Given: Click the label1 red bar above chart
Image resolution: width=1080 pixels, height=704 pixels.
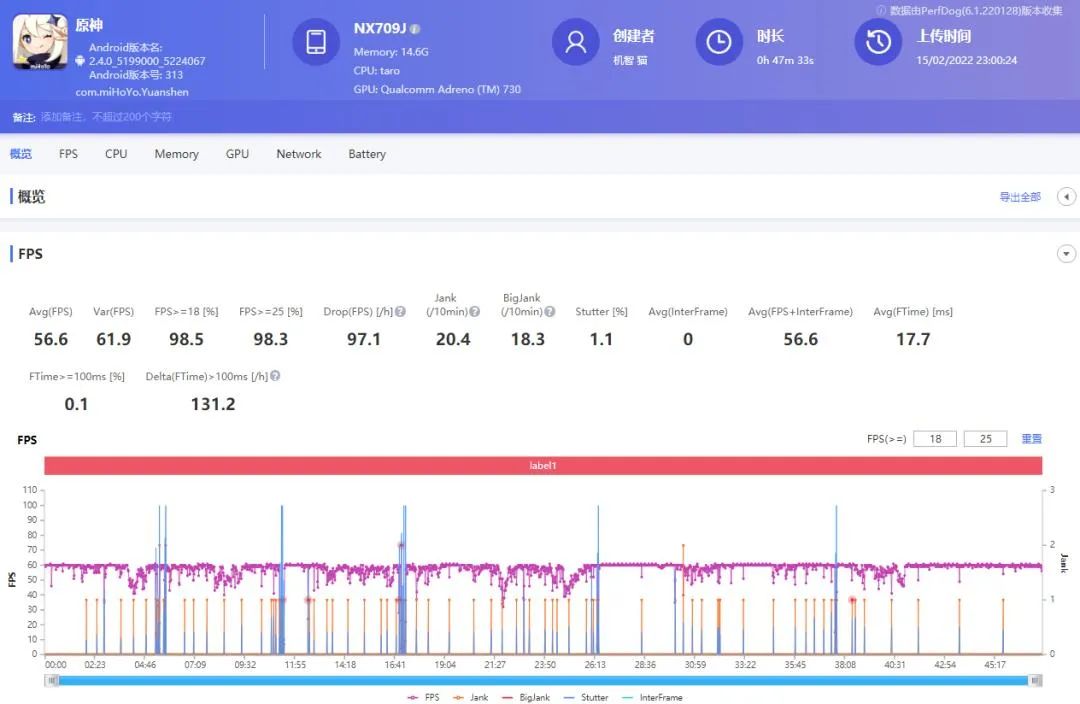Looking at the screenshot, I should click(542, 466).
